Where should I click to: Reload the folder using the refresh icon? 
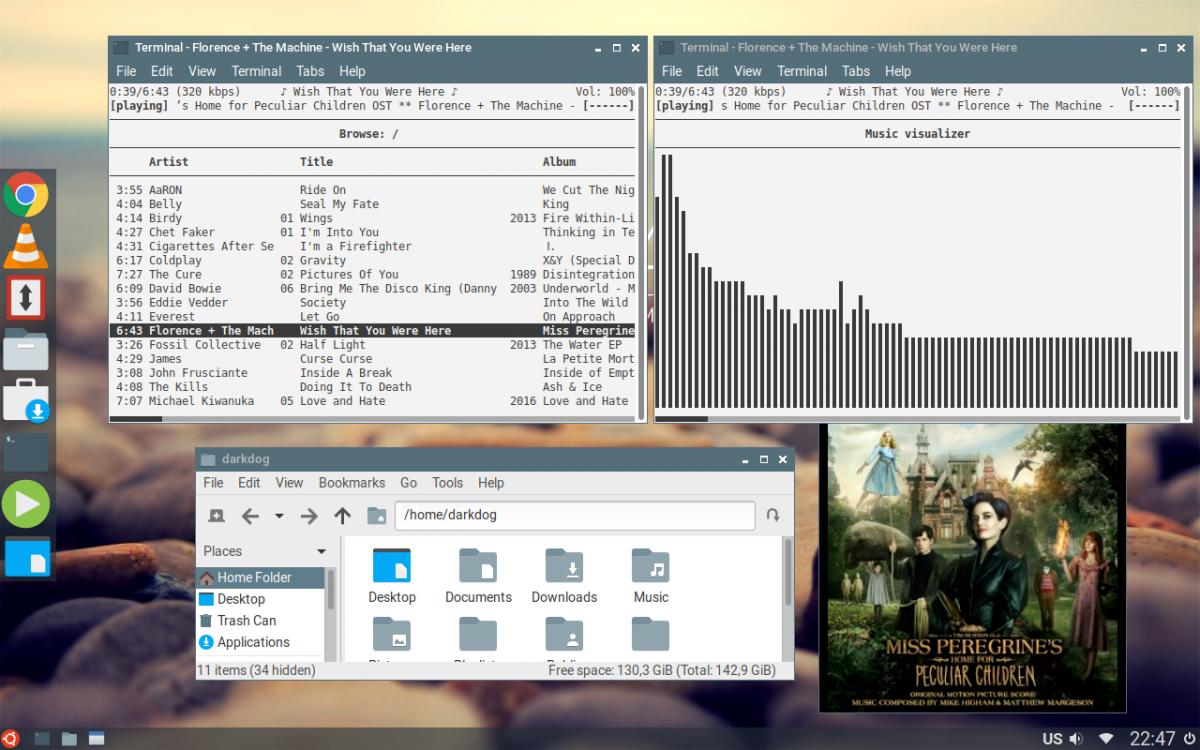pyautogui.click(x=773, y=515)
